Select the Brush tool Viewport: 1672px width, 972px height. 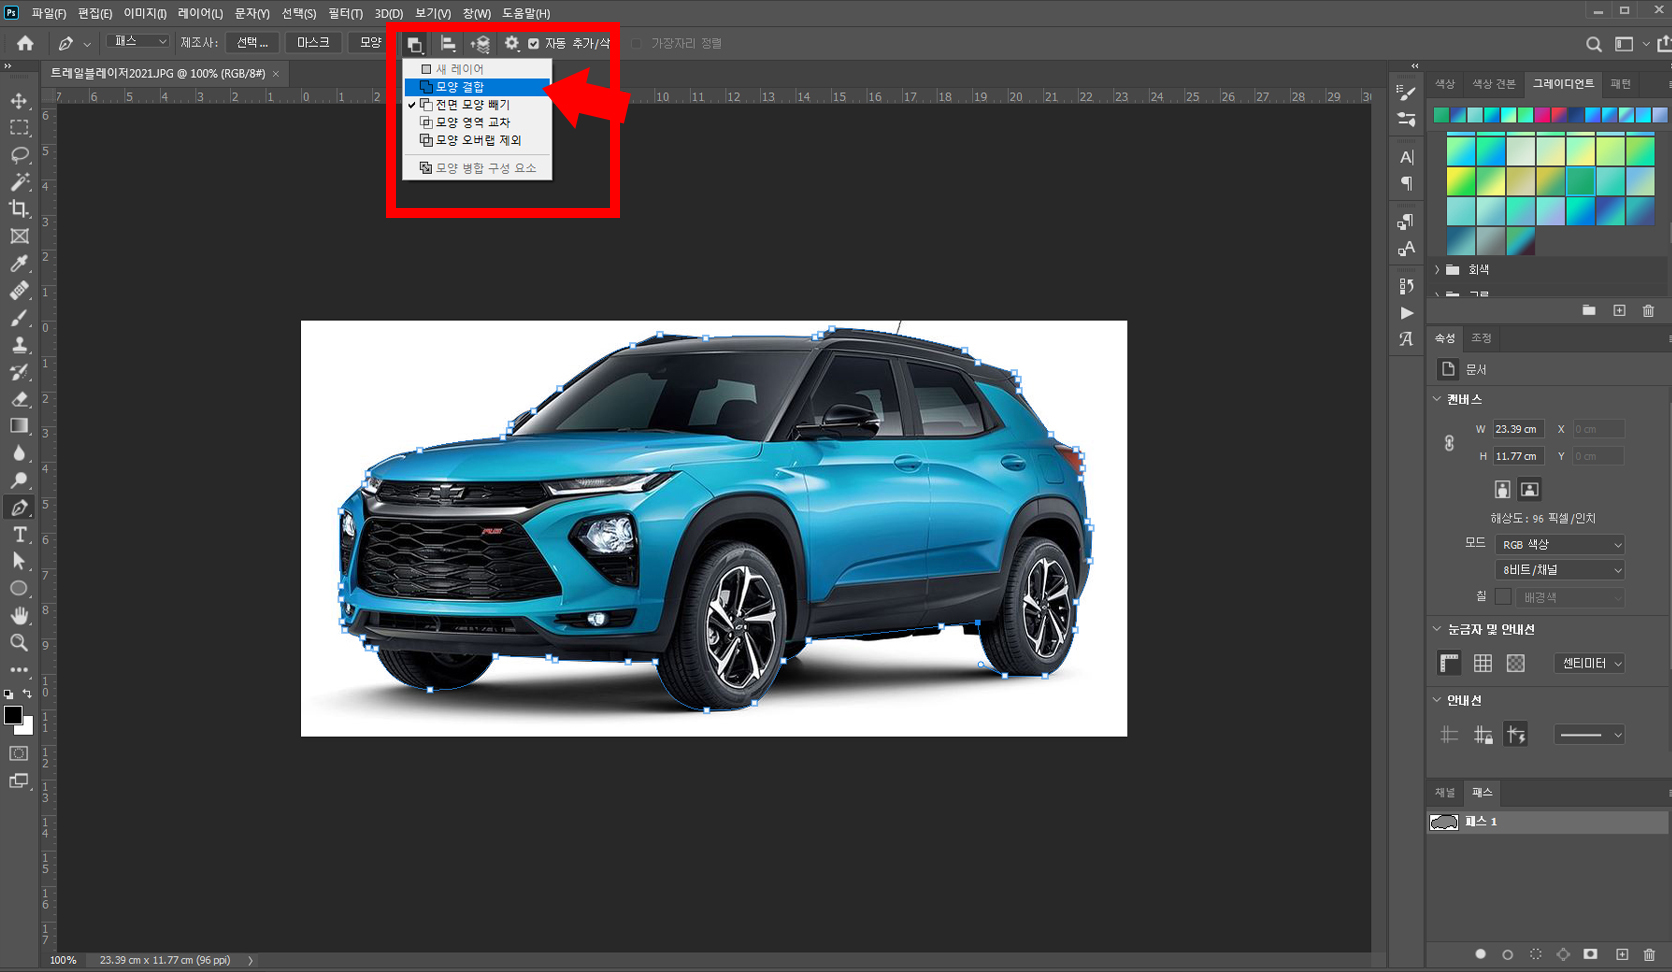(19, 318)
